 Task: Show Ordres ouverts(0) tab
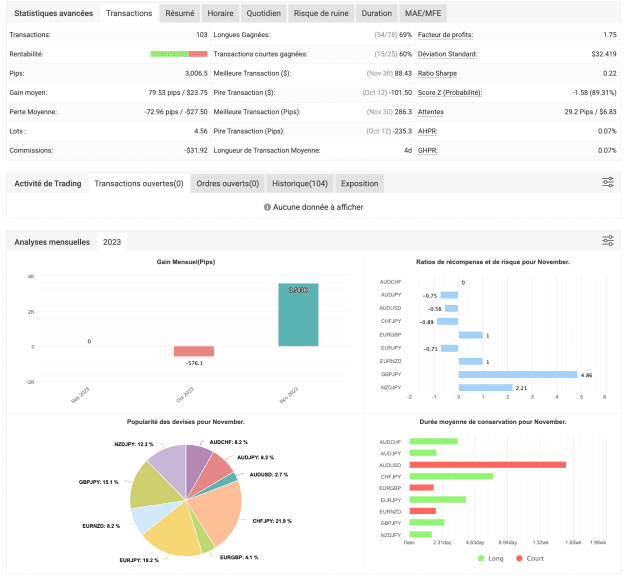pyautogui.click(x=228, y=183)
